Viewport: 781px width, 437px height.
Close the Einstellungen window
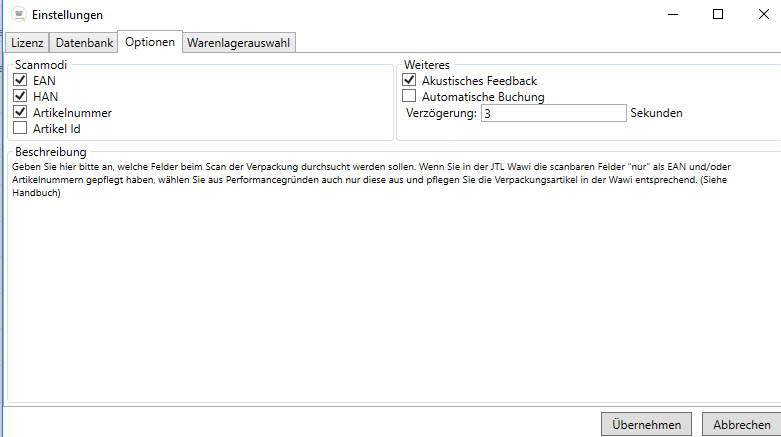pyautogui.click(x=763, y=15)
